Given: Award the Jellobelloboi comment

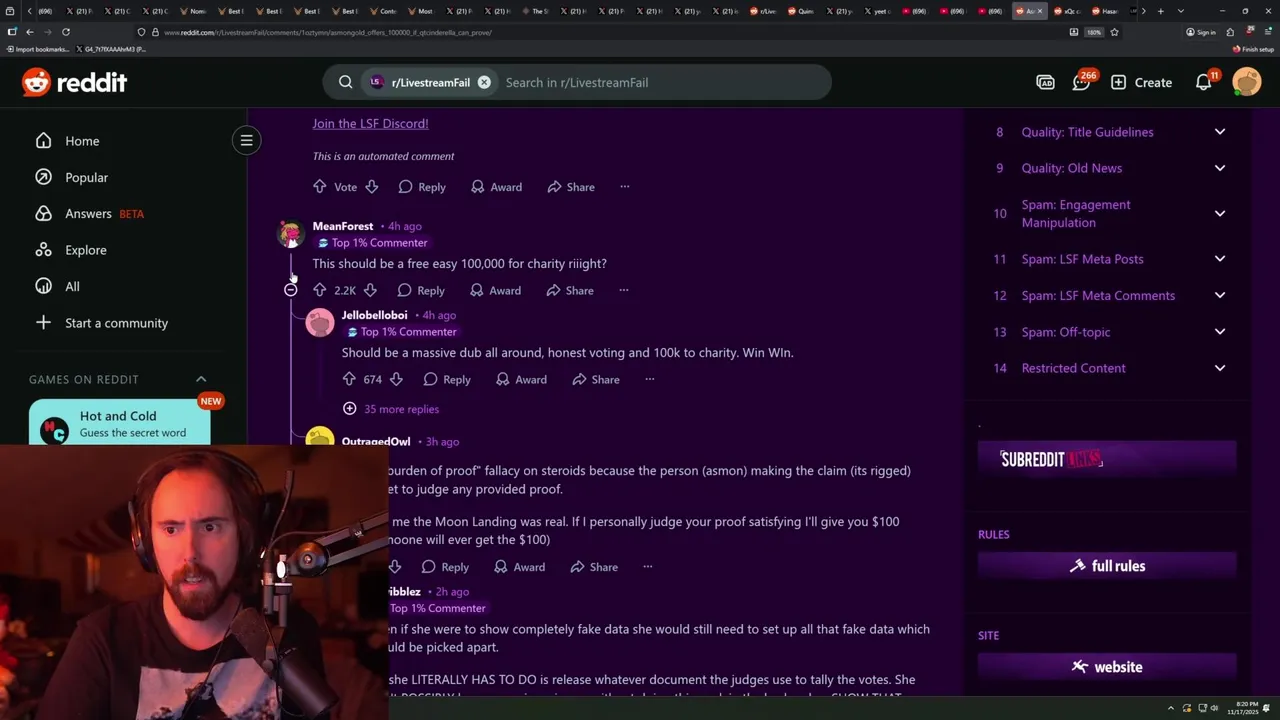Looking at the screenshot, I should [x=521, y=379].
